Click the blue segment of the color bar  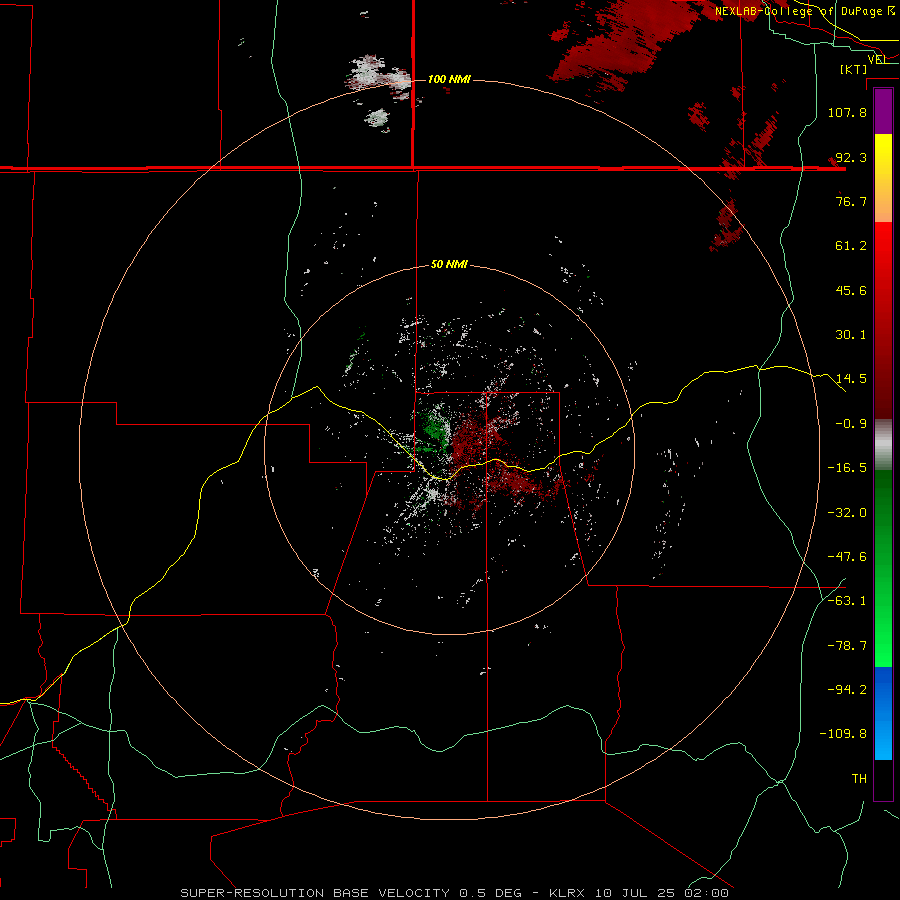pyautogui.click(x=883, y=713)
